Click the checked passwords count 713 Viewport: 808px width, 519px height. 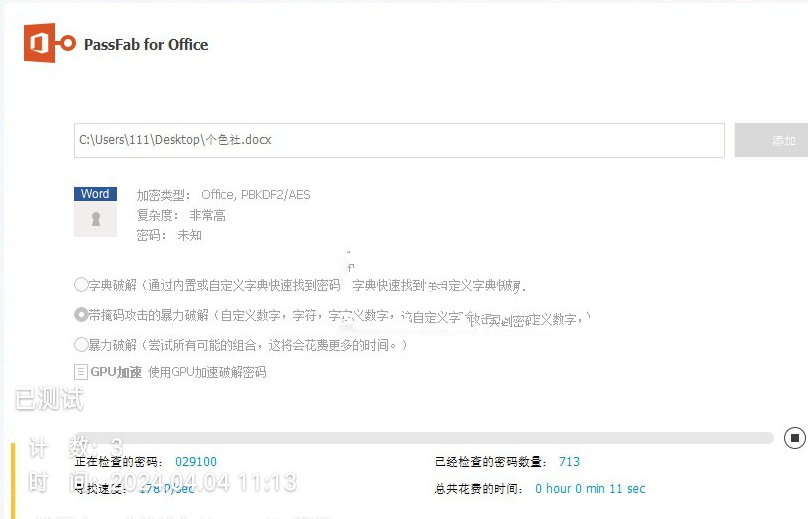[569, 462]
